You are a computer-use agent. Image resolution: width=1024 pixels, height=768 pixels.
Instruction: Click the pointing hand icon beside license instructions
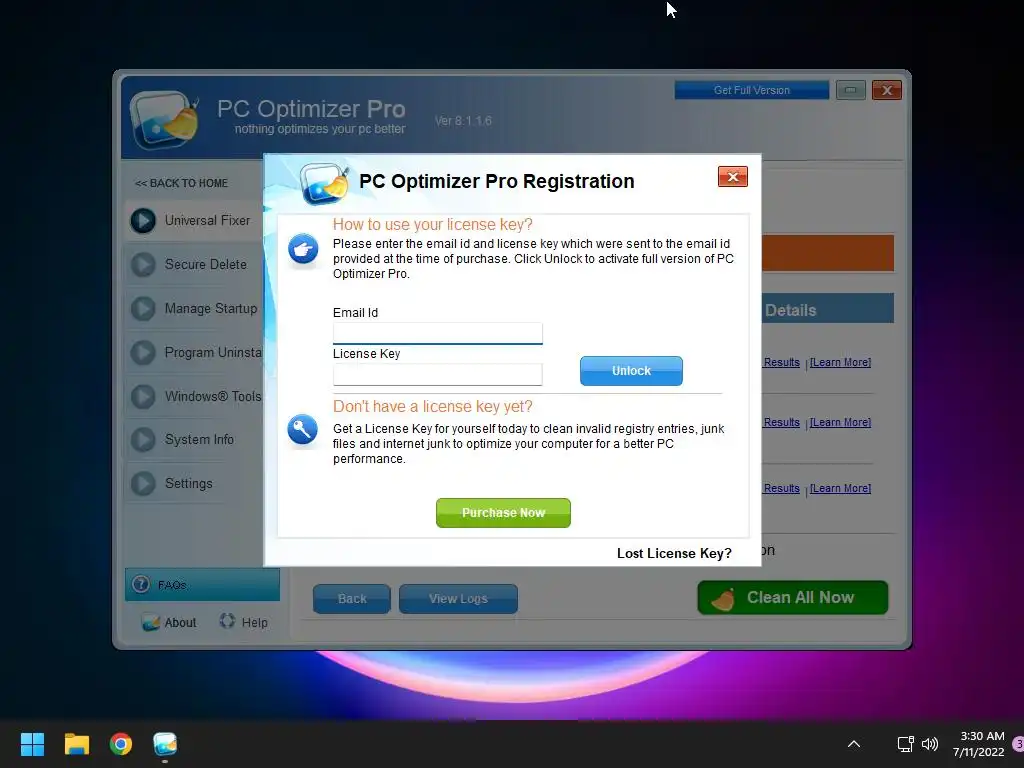302,249
